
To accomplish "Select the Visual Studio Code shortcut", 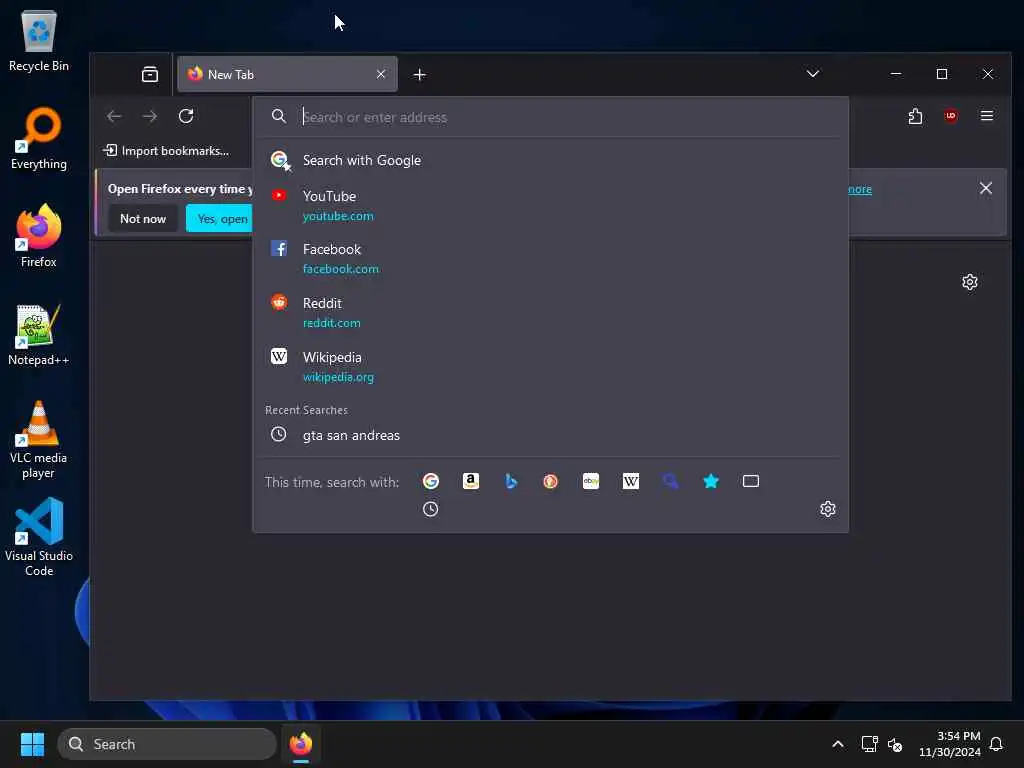I will pos(39,537).
